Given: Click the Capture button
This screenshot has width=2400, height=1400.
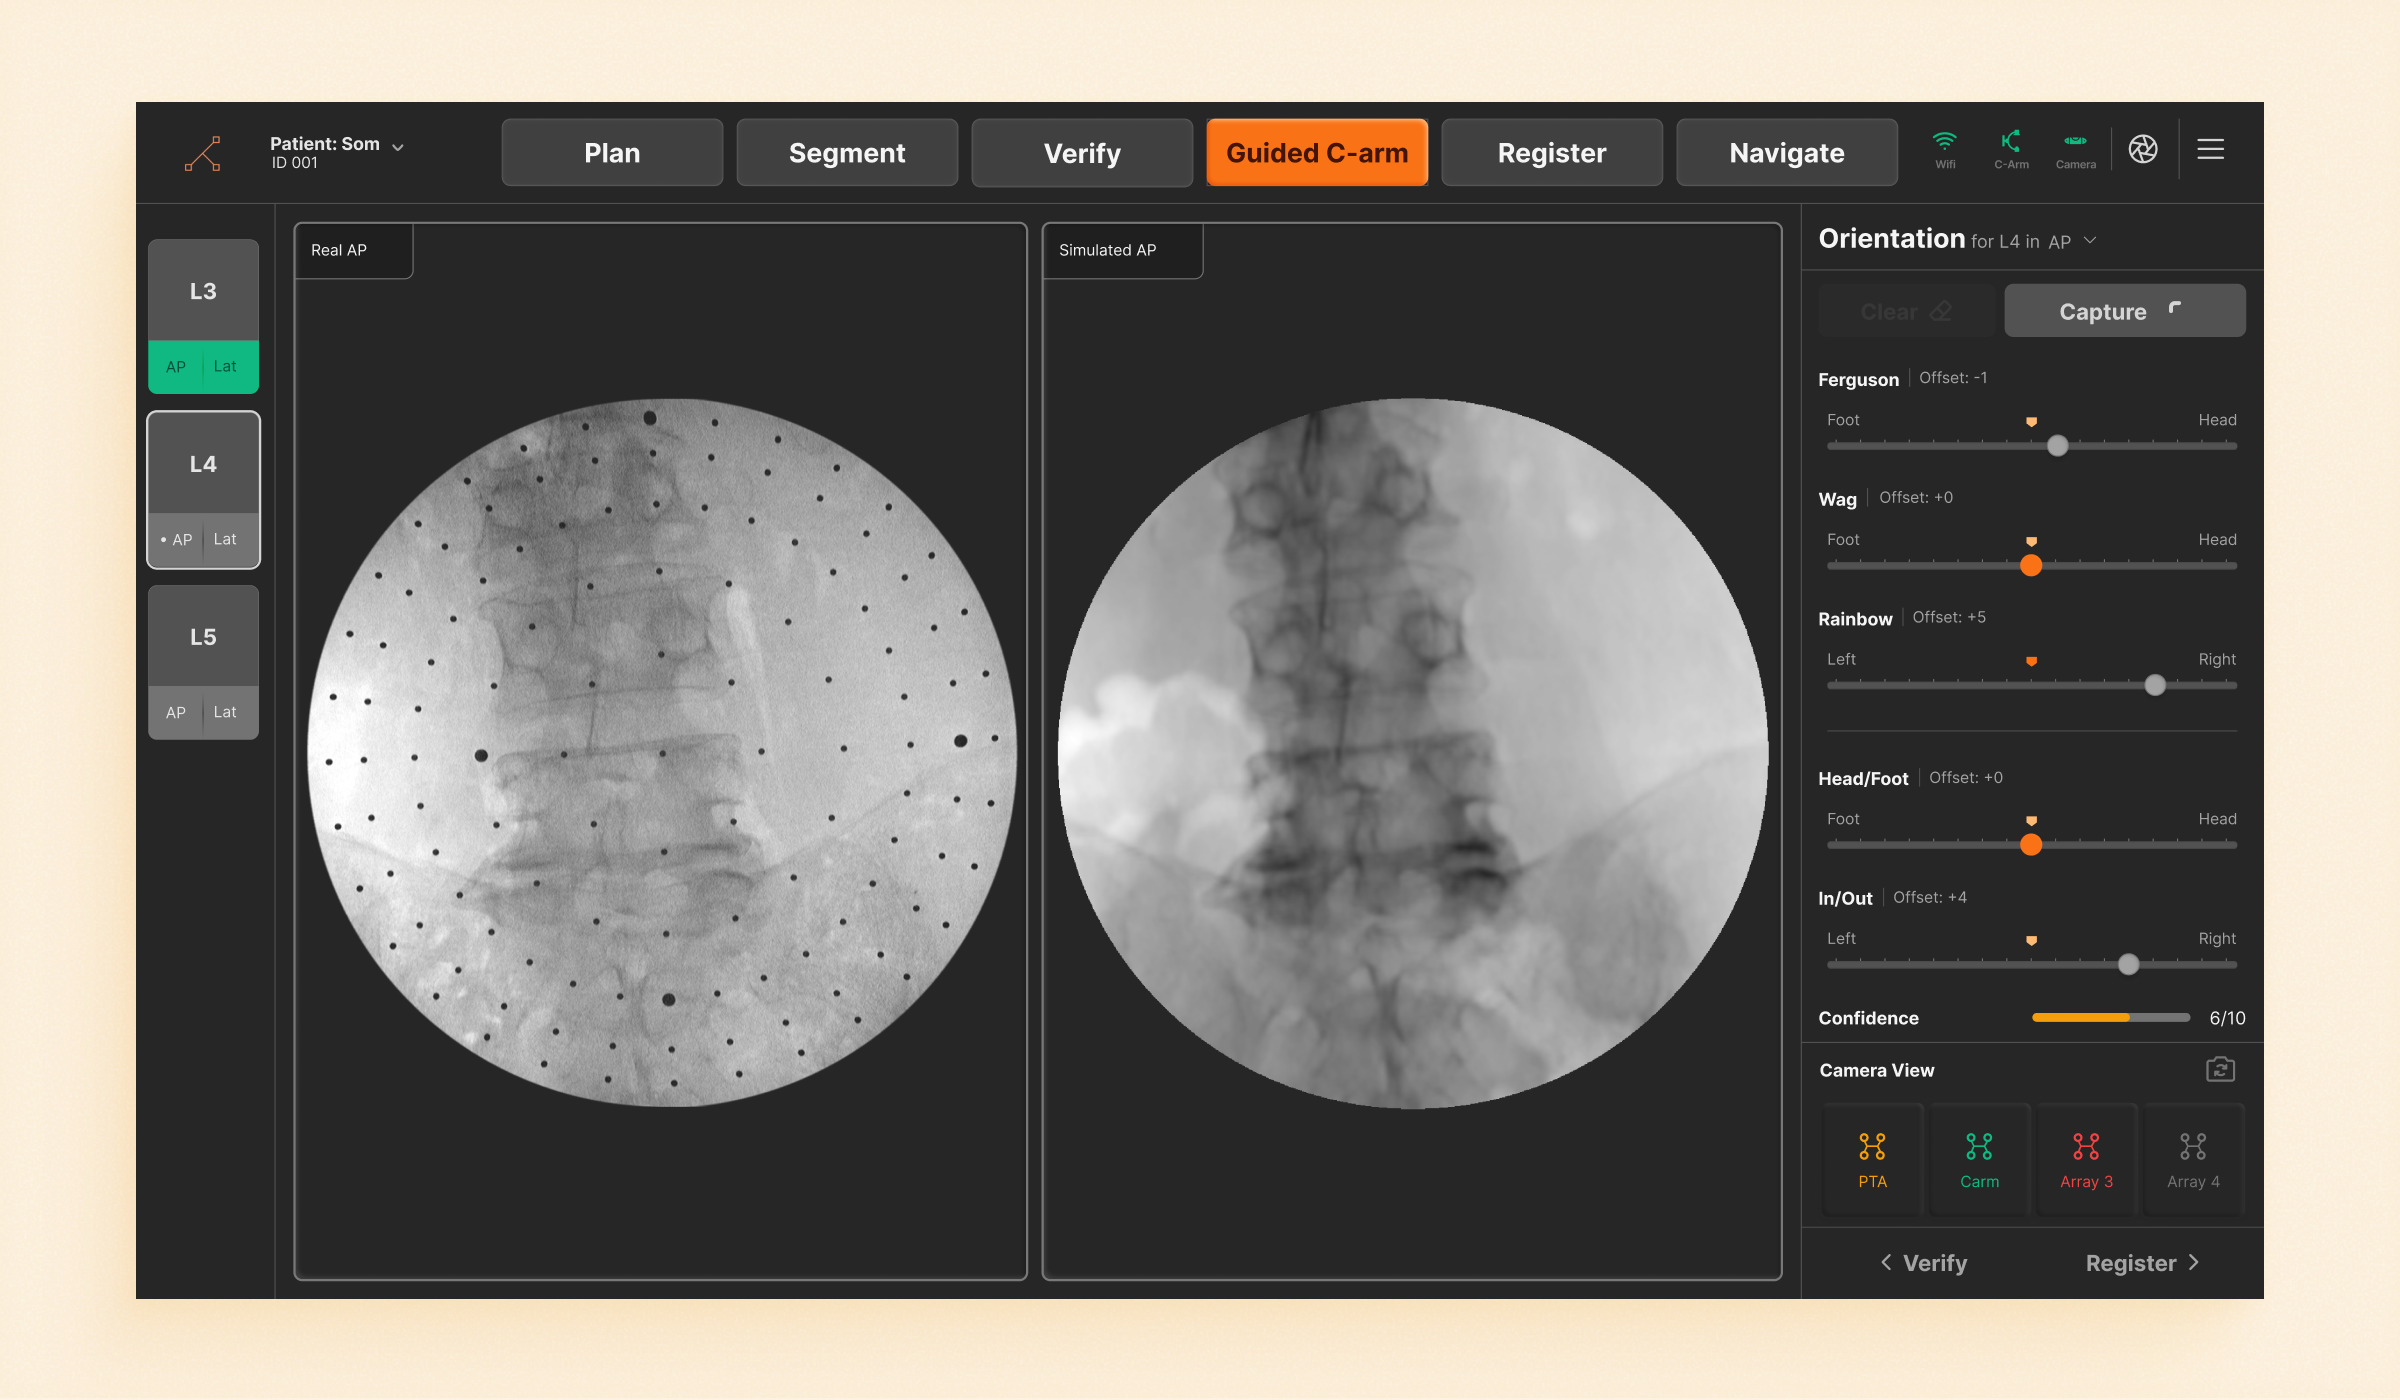Looking at the screenshot, I should 2125,311.
